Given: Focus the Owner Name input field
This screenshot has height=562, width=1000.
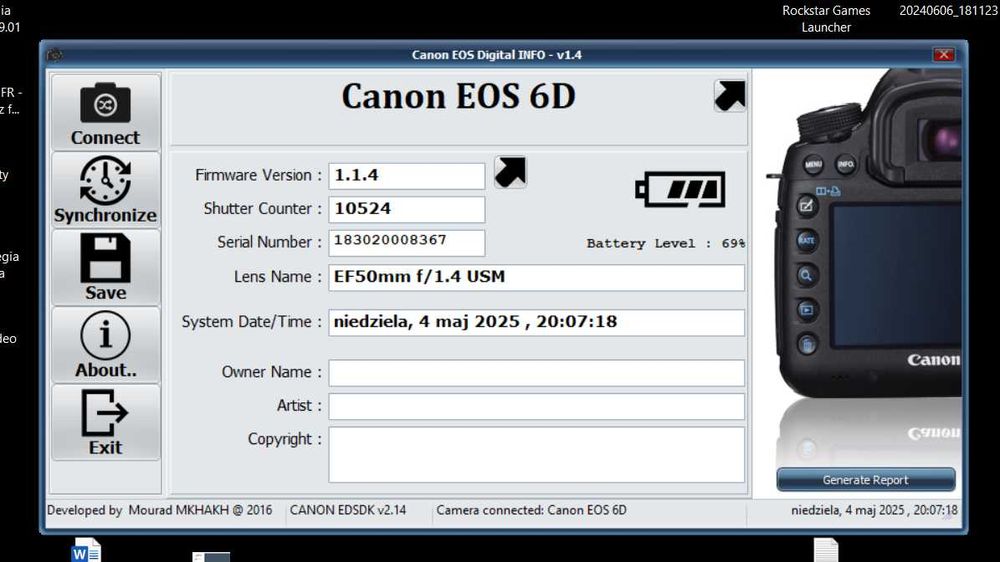Looking at the screenshot, I should [x=536, y=373].
